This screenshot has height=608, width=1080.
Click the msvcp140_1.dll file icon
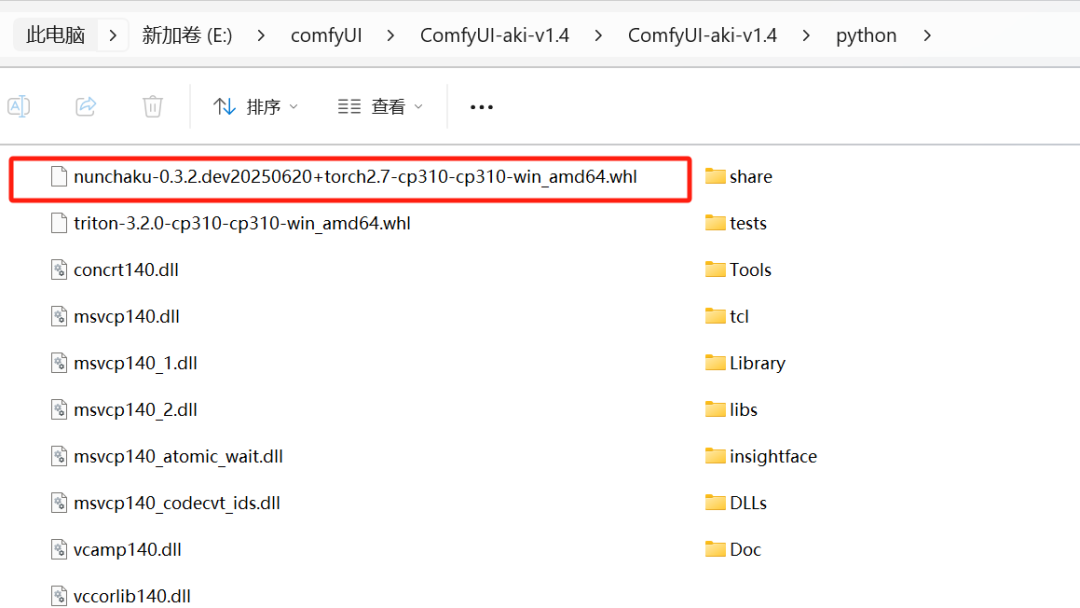(59, 364)
